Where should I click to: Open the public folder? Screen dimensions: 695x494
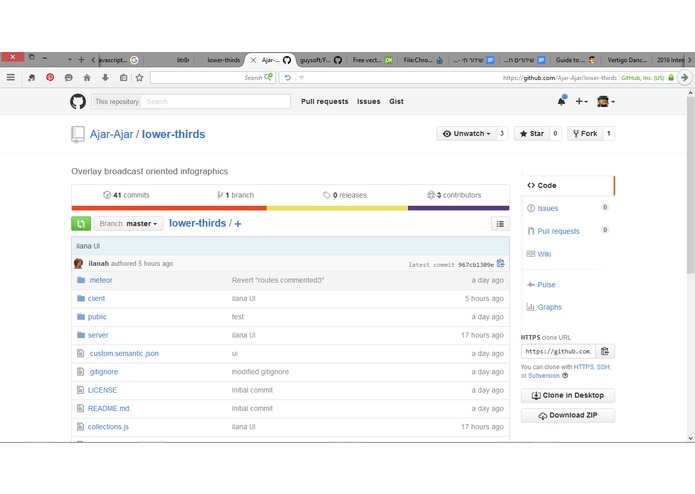pyautogui.click(x=97, y=317)
